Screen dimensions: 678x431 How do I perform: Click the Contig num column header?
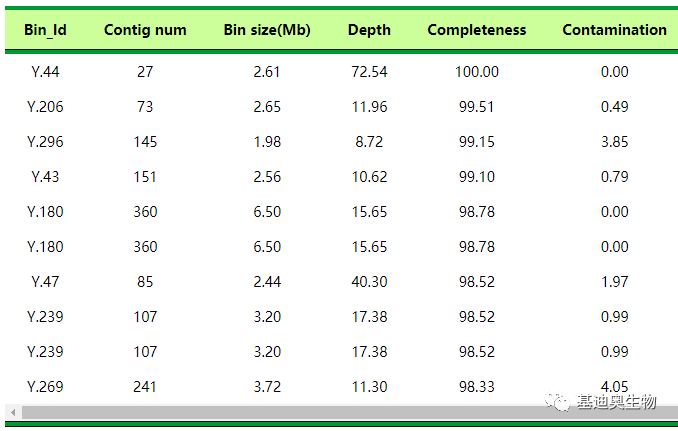click(x=145, y=30)
